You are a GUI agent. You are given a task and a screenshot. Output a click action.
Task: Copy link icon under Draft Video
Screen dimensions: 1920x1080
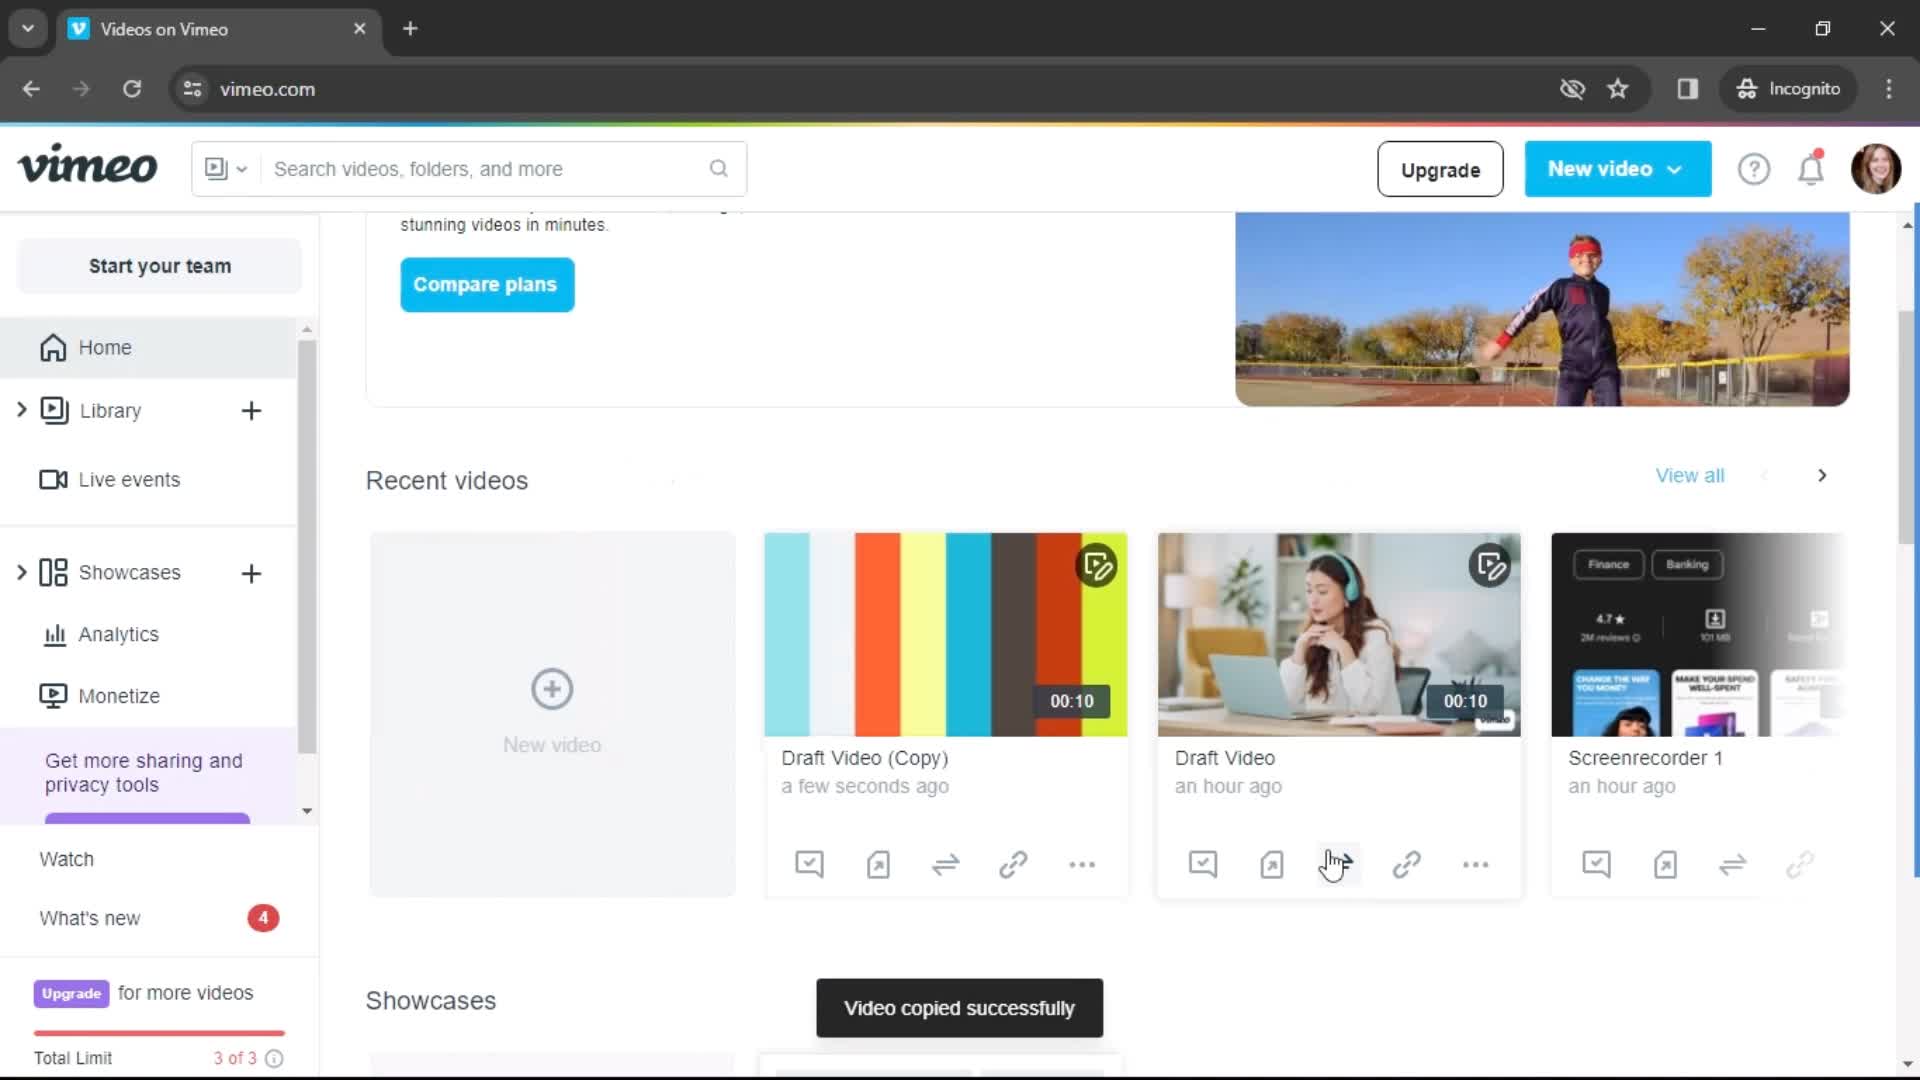[1407, 864]
